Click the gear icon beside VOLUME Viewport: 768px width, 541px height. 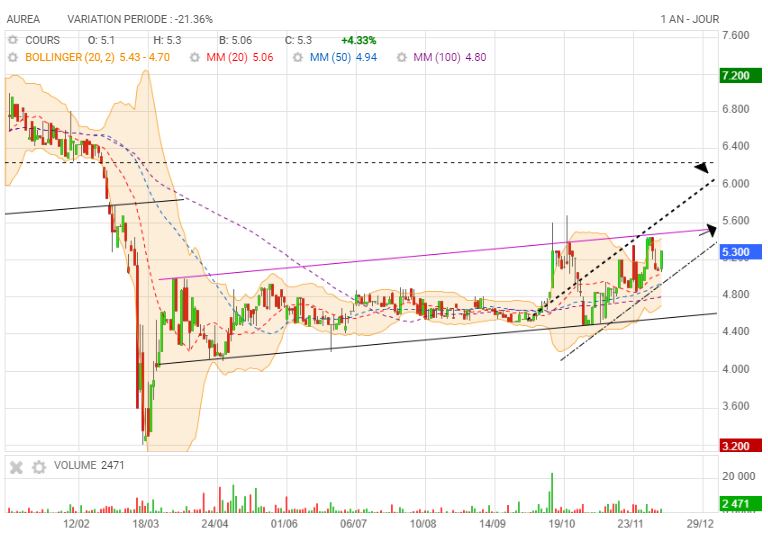pyautogui.click(x=39, y=467)
